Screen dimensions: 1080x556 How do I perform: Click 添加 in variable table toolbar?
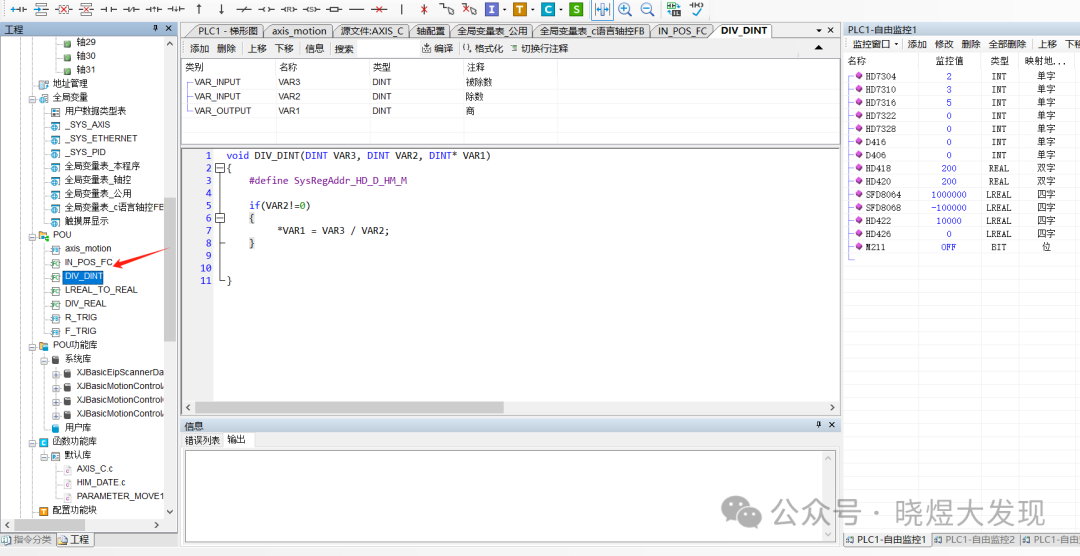[200, 49]
